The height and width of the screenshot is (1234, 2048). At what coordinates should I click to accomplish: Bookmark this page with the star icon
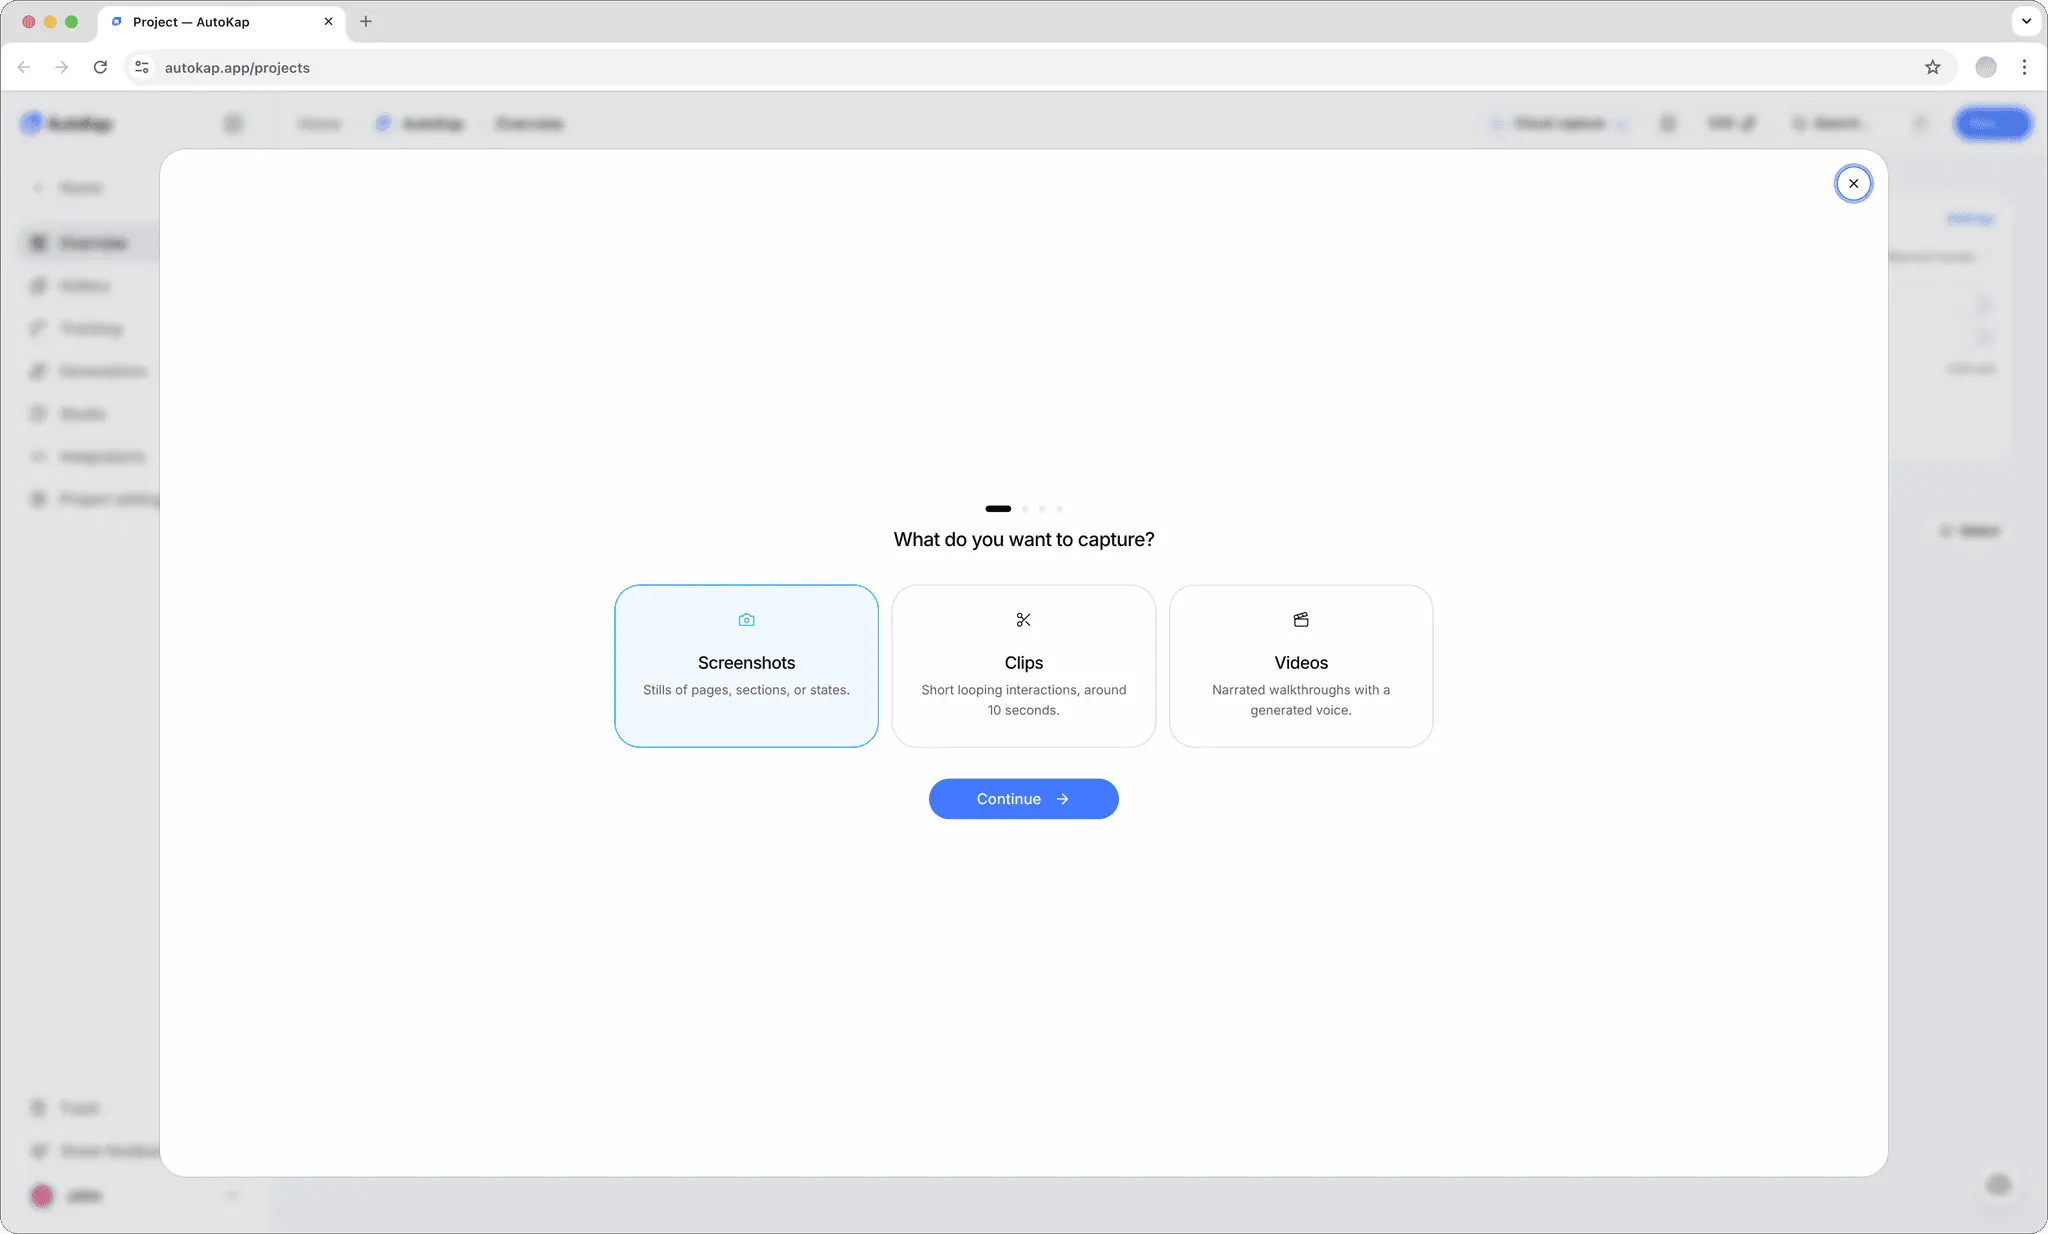pos(1932,67)
